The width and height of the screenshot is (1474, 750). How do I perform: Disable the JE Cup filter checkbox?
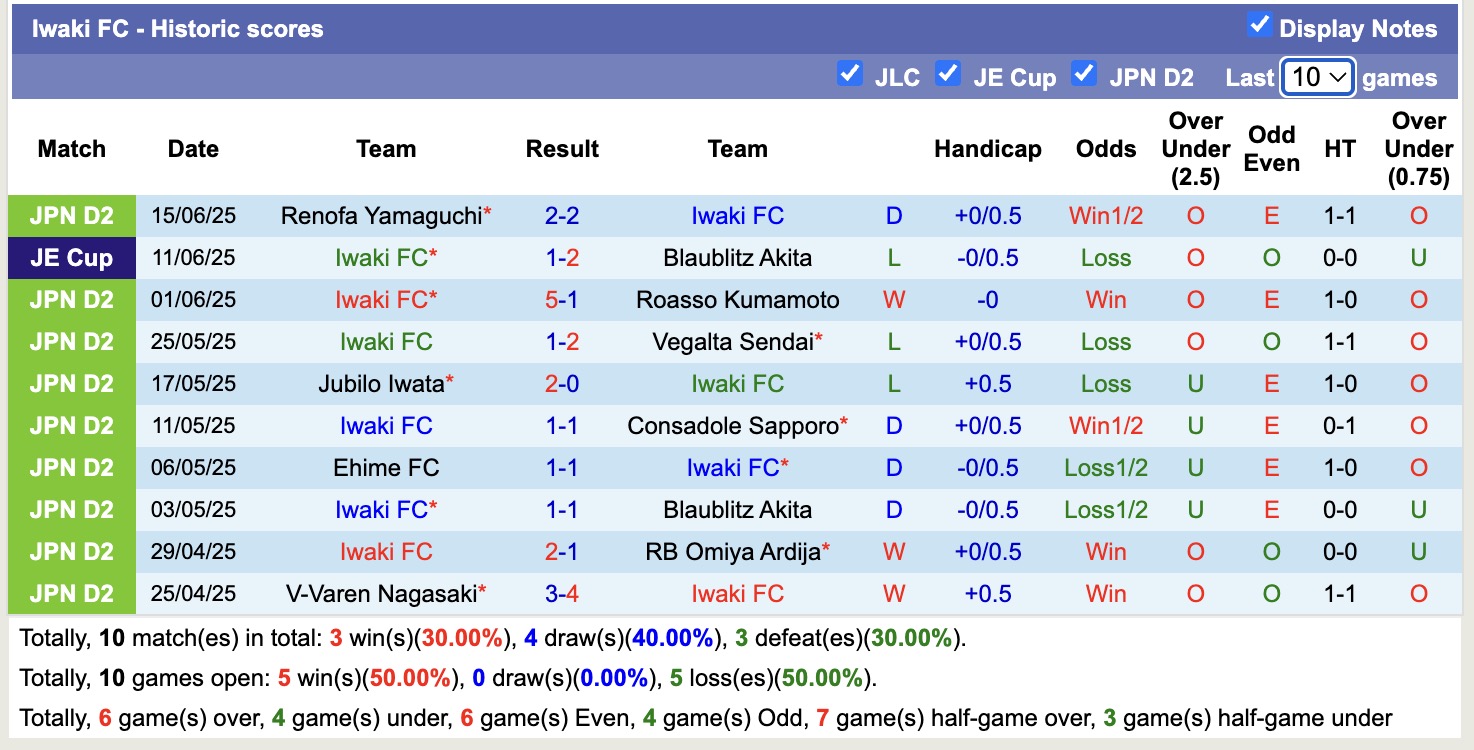click(948, 74)
